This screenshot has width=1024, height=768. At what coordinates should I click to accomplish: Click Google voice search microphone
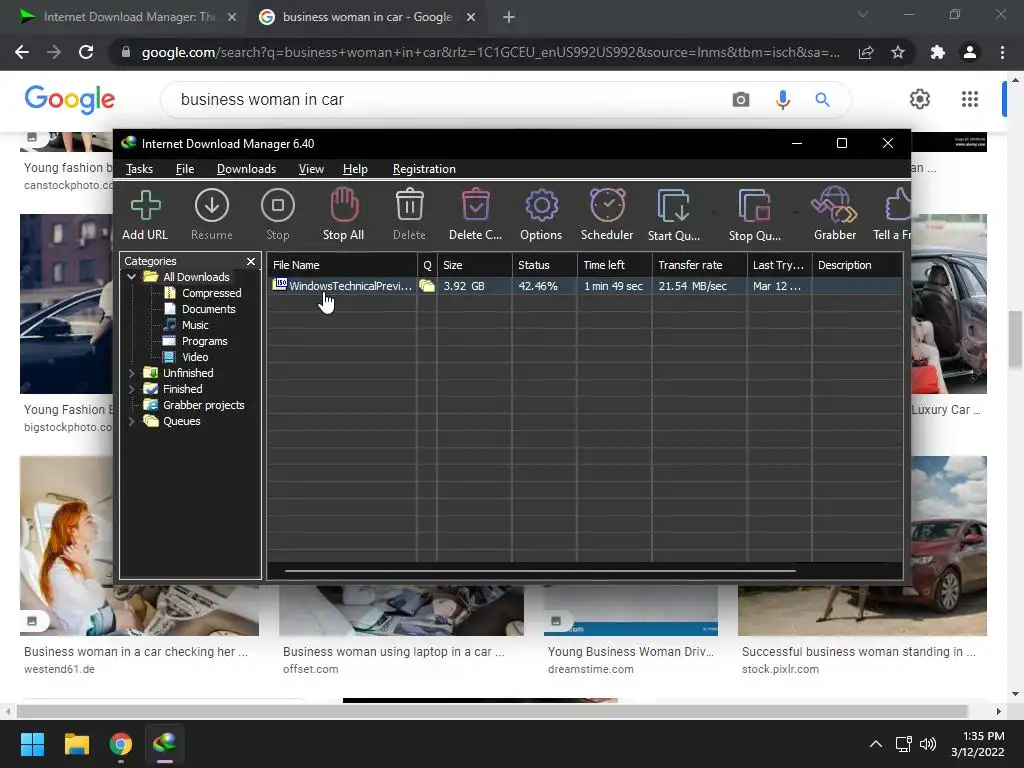pyautogui.click(x=782, y=99)
